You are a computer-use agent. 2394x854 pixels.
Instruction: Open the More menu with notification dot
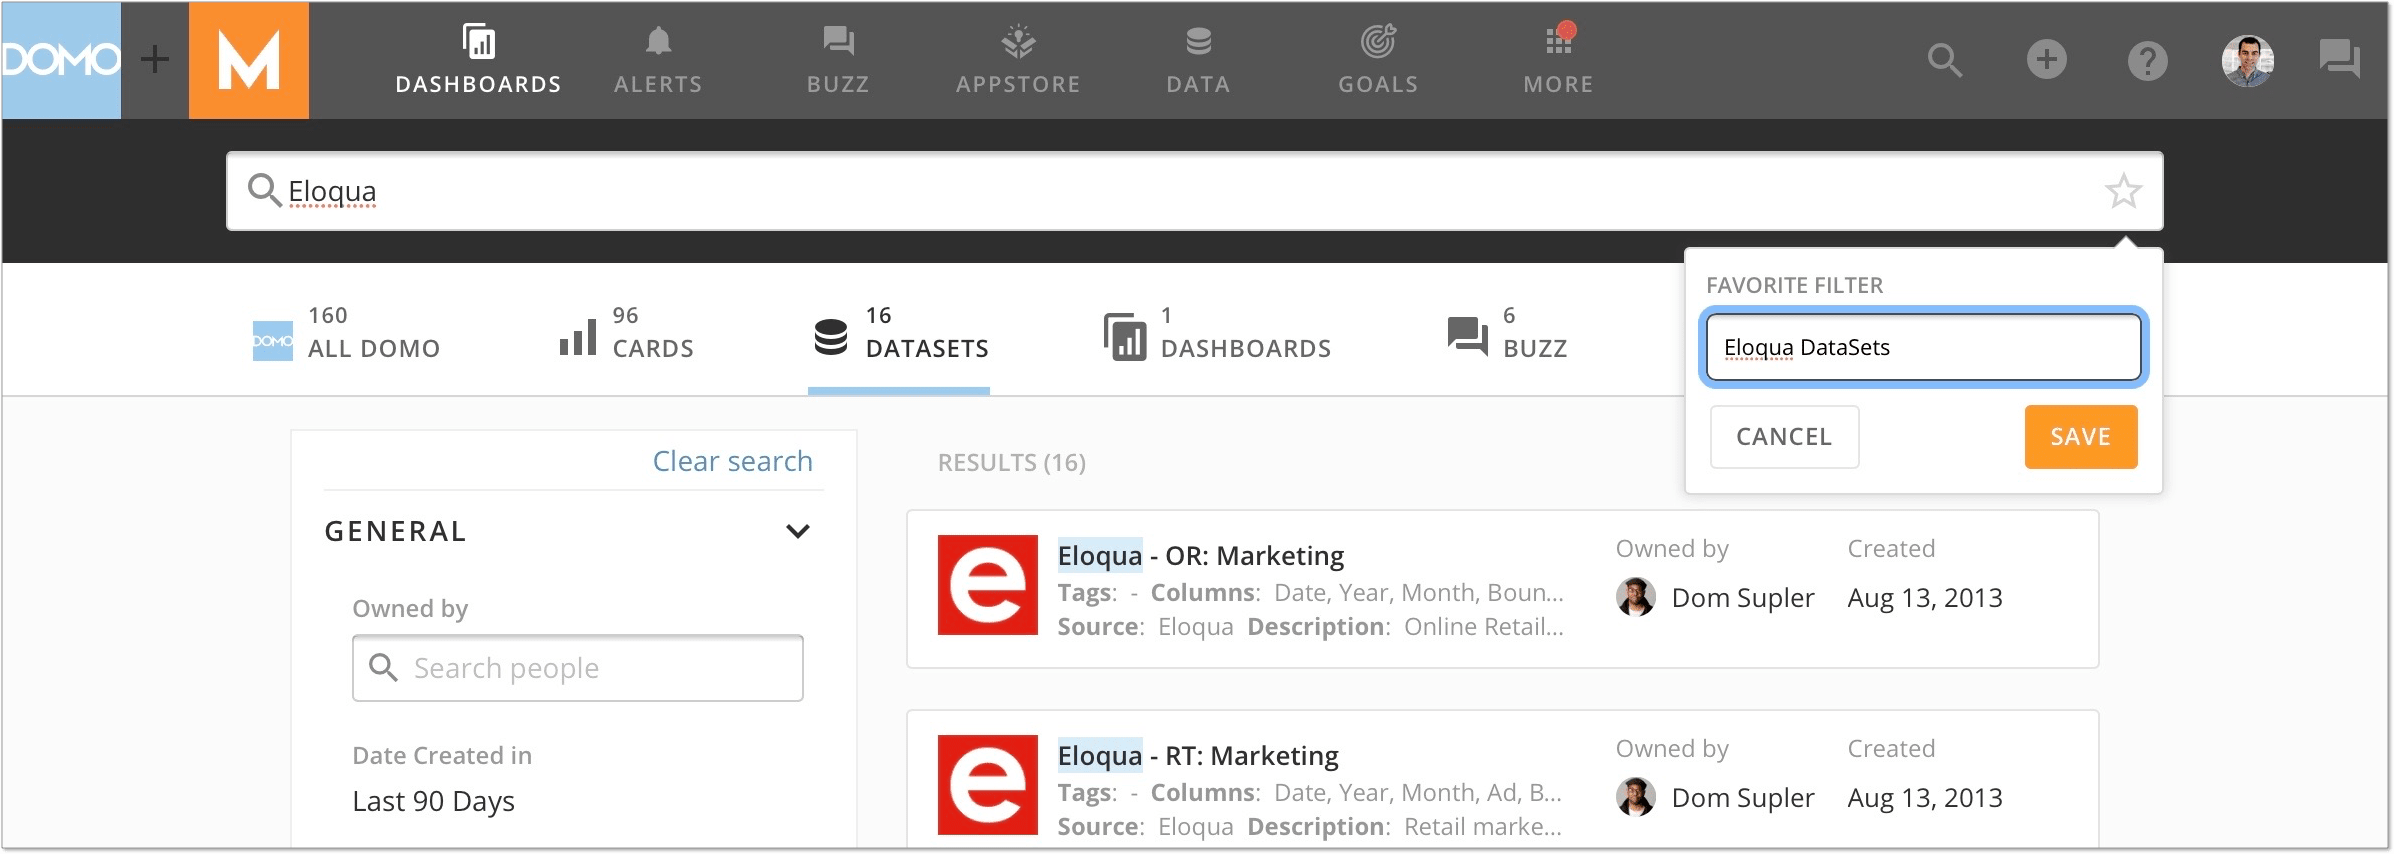(x=1558, y=60)
